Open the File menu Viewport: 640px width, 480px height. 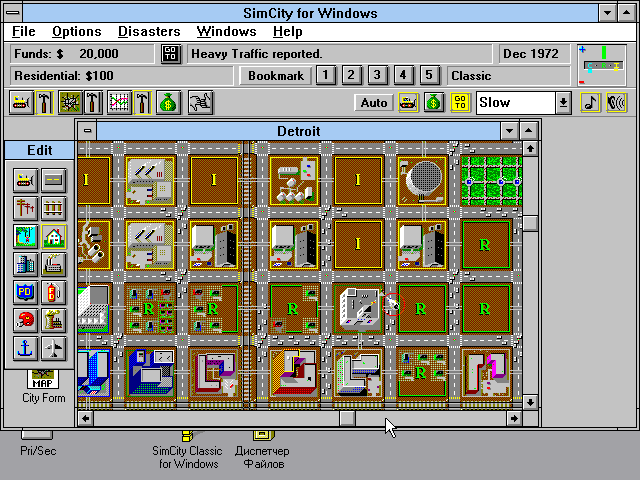point(24,31)
